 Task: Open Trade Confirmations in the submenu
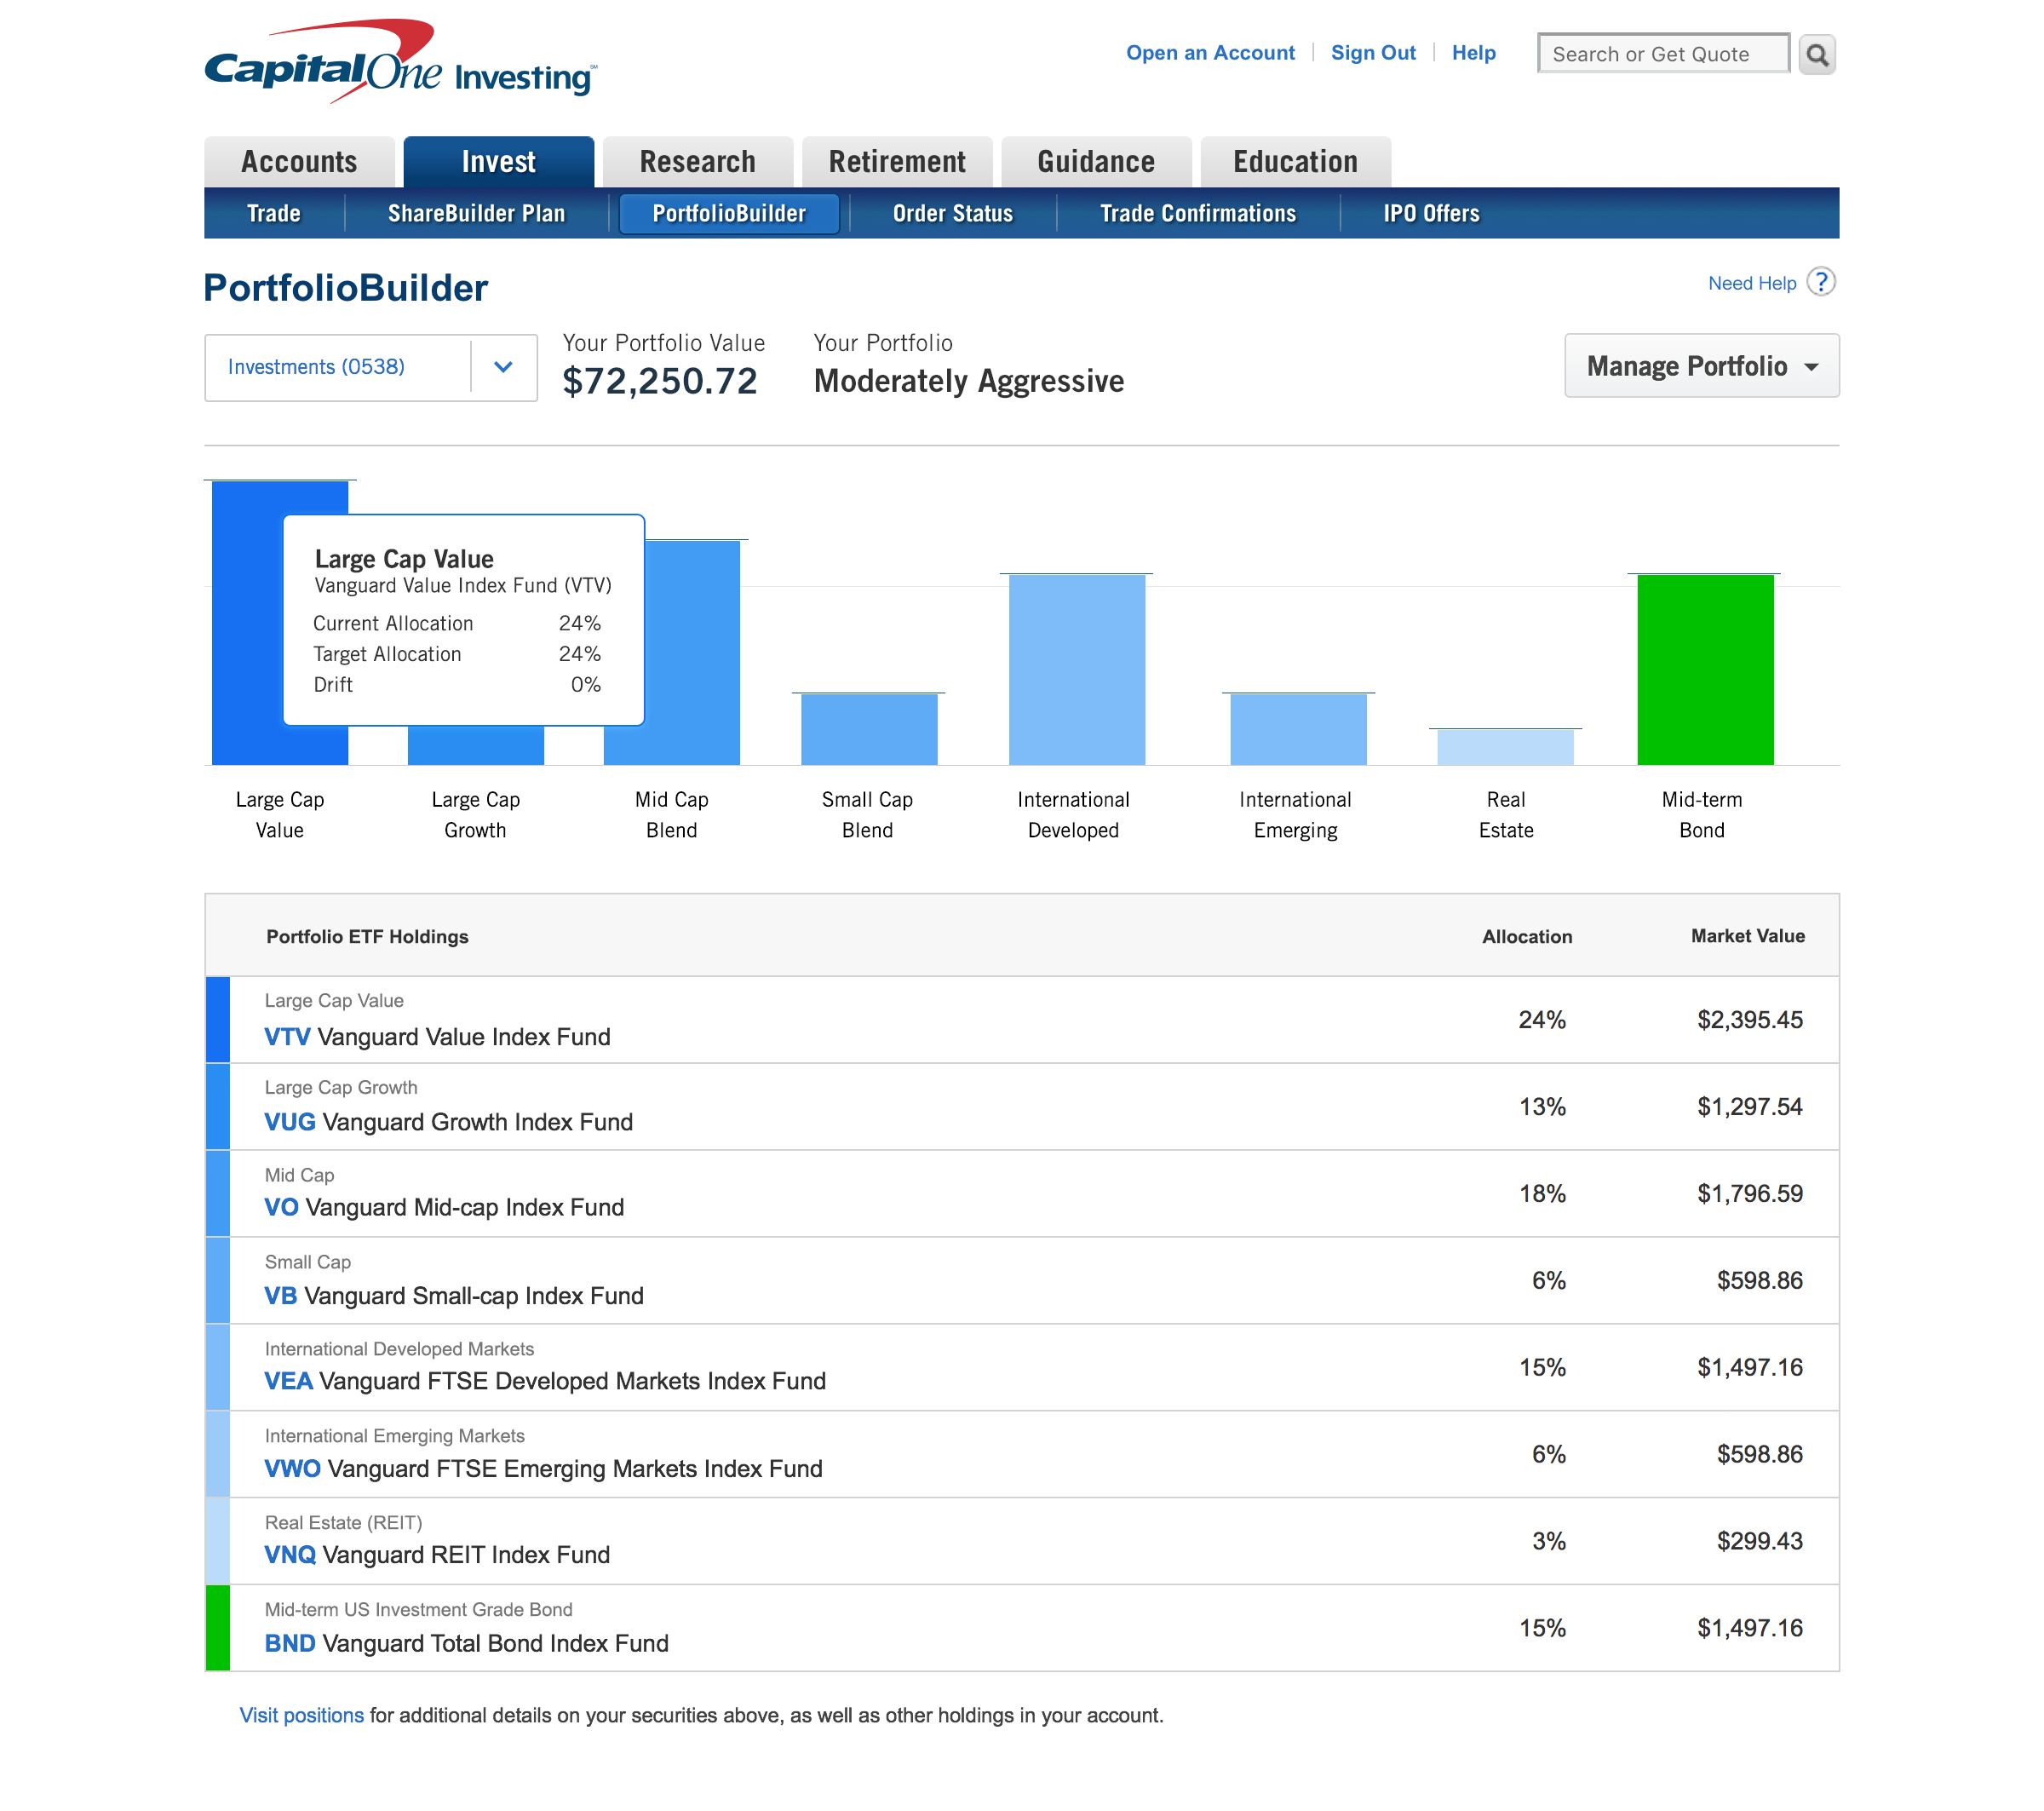click(x=1197, y=214)
